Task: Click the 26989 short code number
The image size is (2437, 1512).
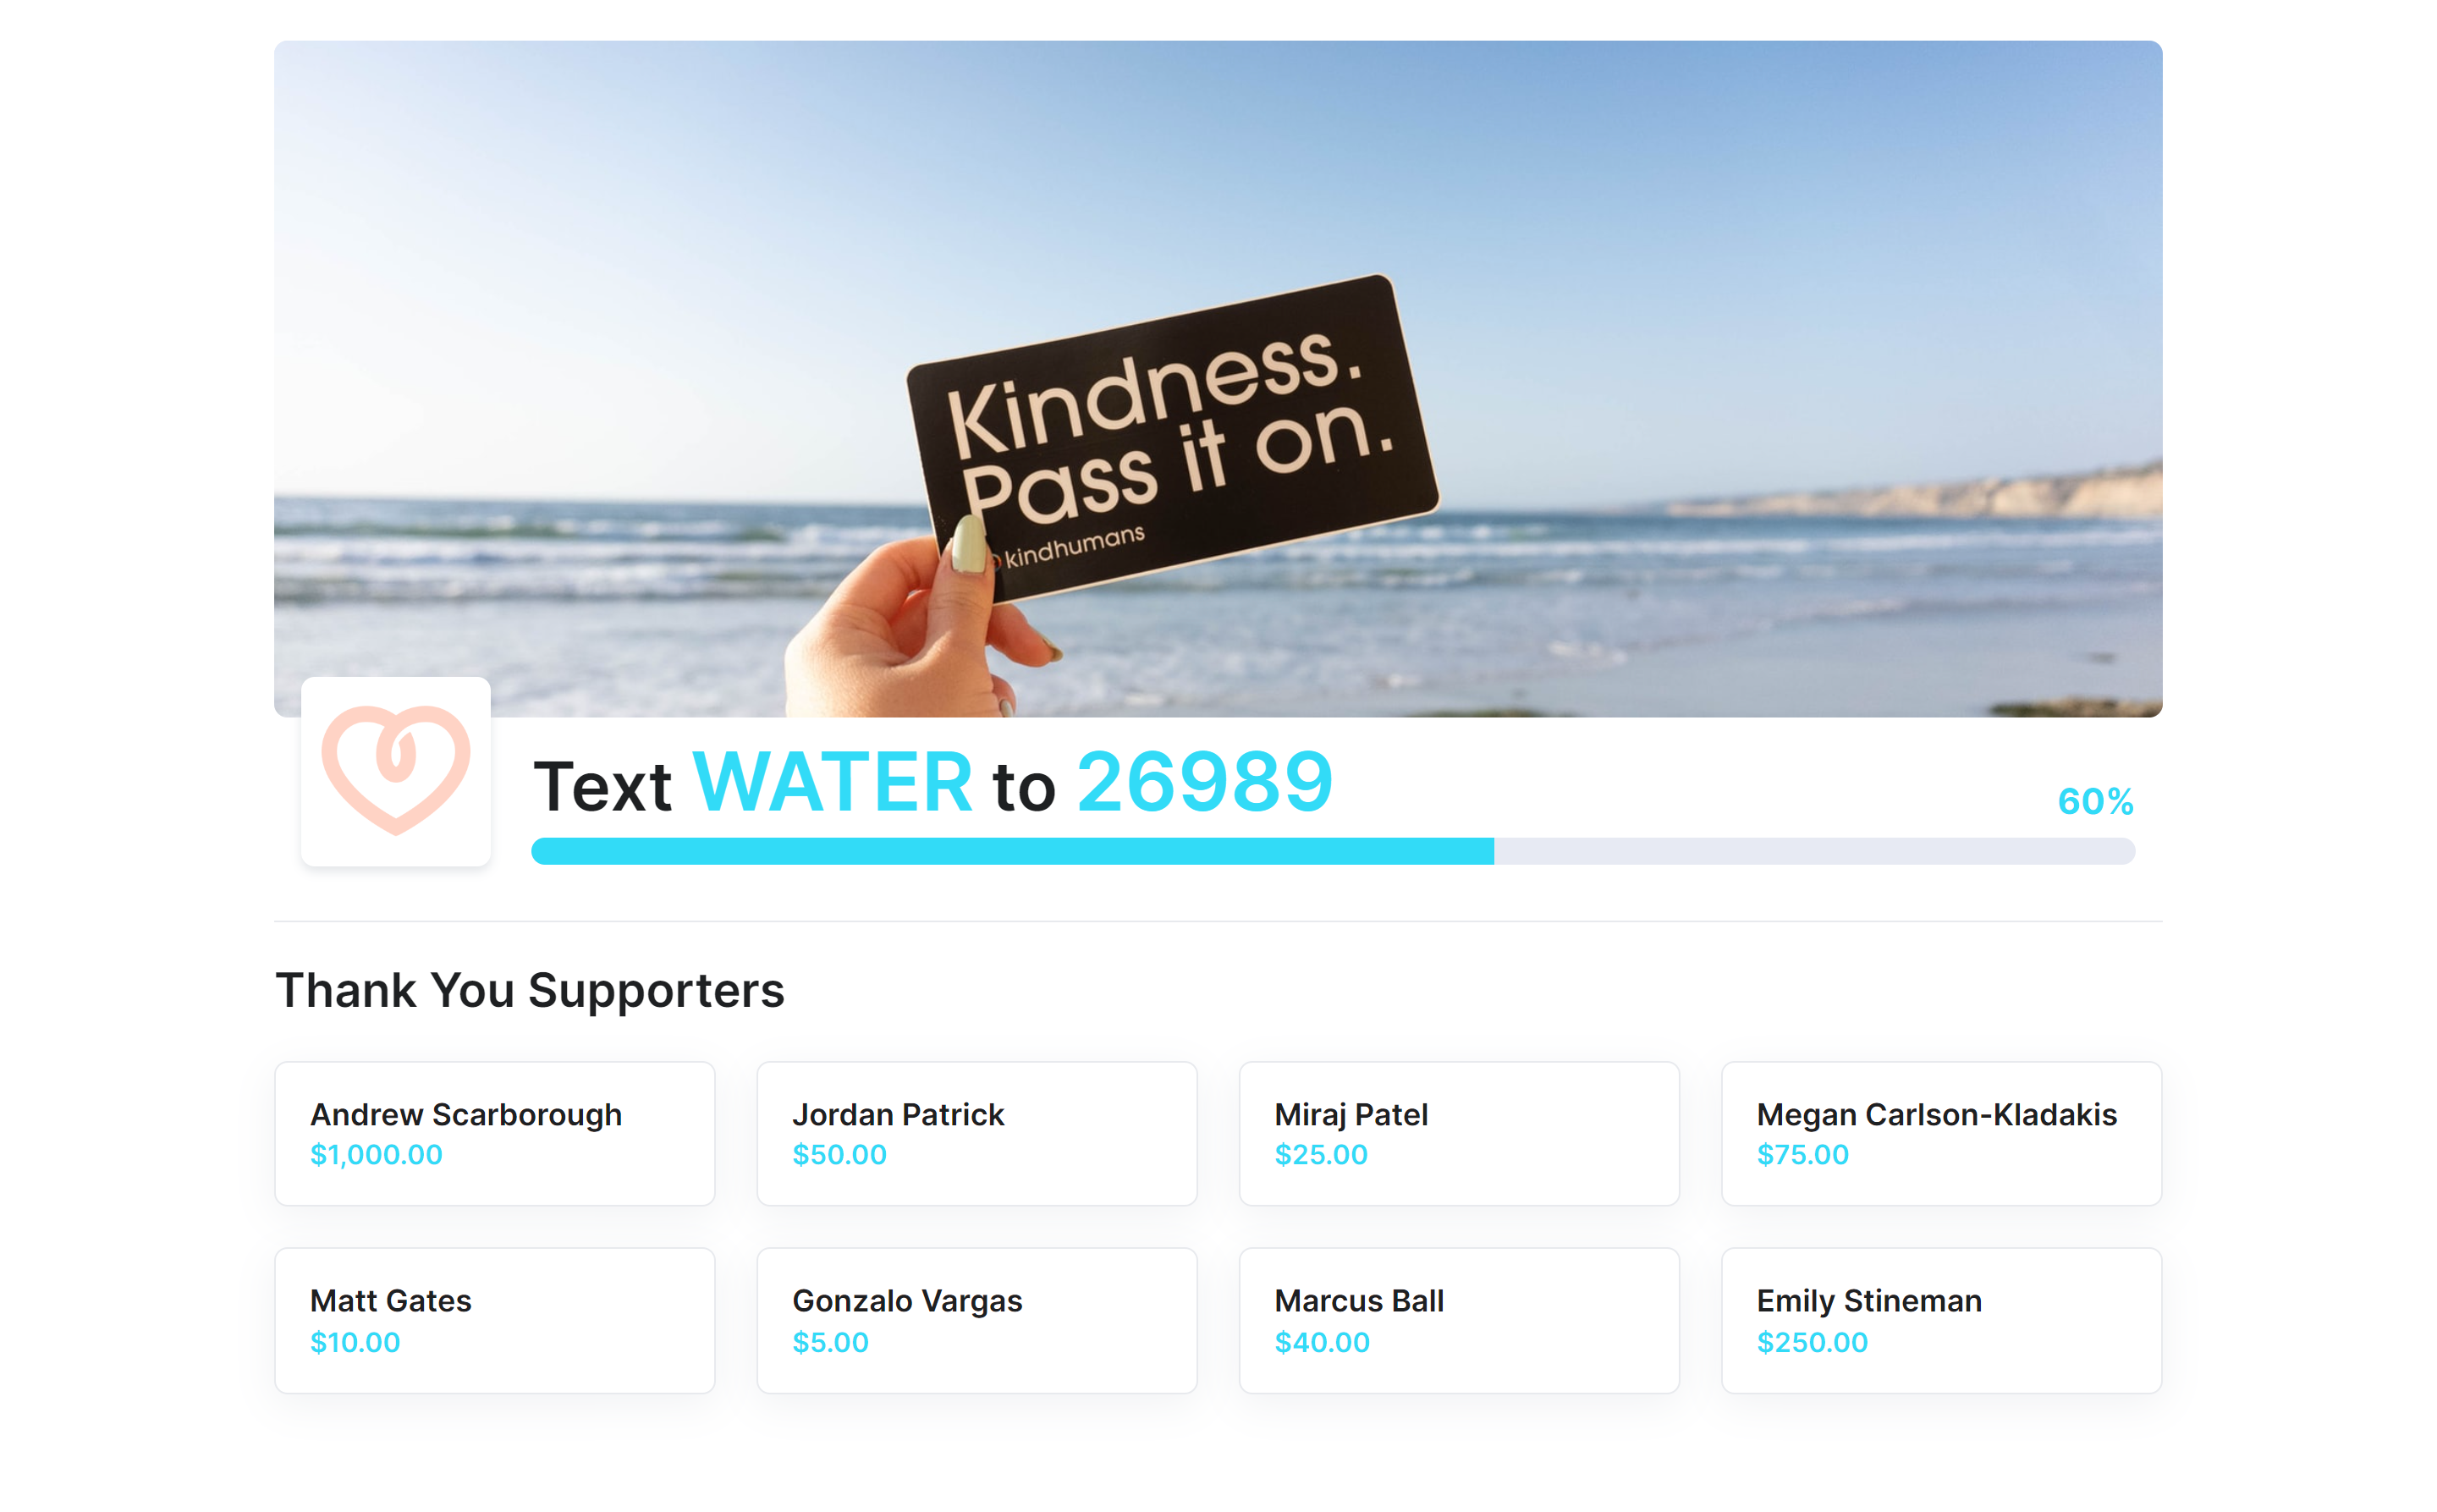Action: (1204, 782)
